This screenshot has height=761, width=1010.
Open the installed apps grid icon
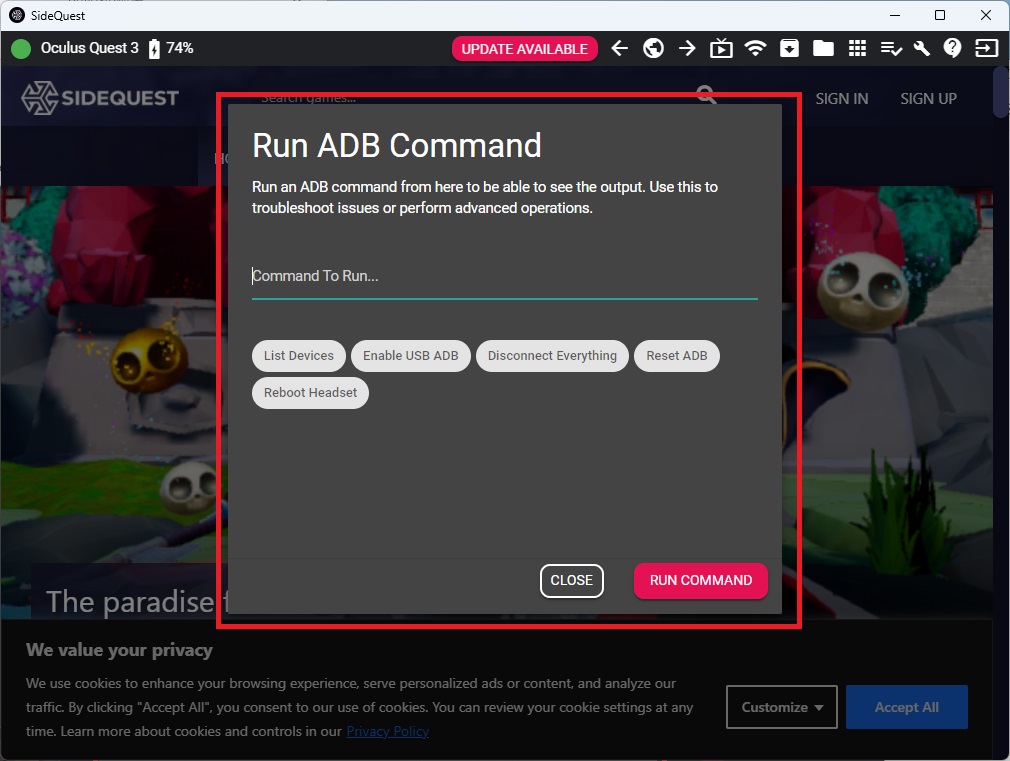click(x=857, y=47)
